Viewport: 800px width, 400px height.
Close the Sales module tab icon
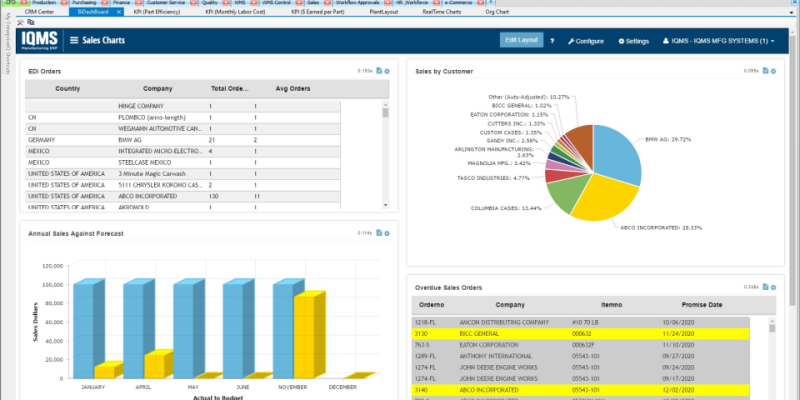328,3
